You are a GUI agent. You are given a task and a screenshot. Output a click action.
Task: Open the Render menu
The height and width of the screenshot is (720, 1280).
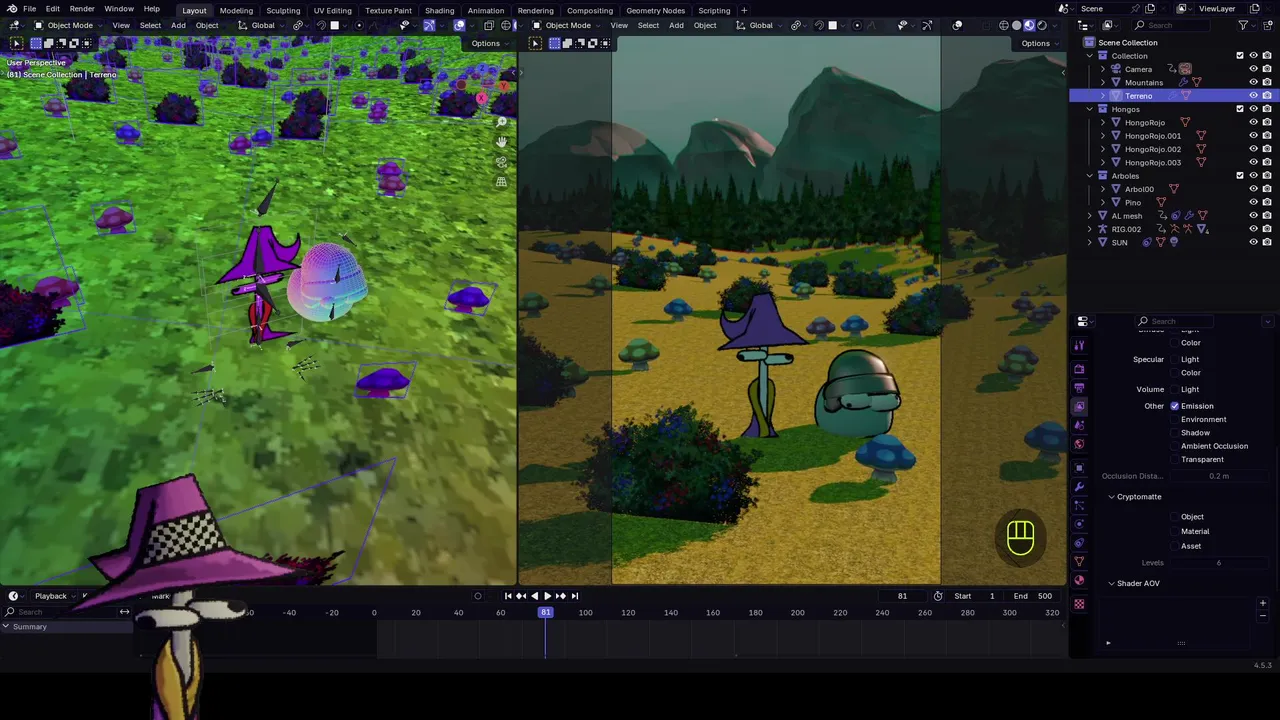tap(82, 9)
